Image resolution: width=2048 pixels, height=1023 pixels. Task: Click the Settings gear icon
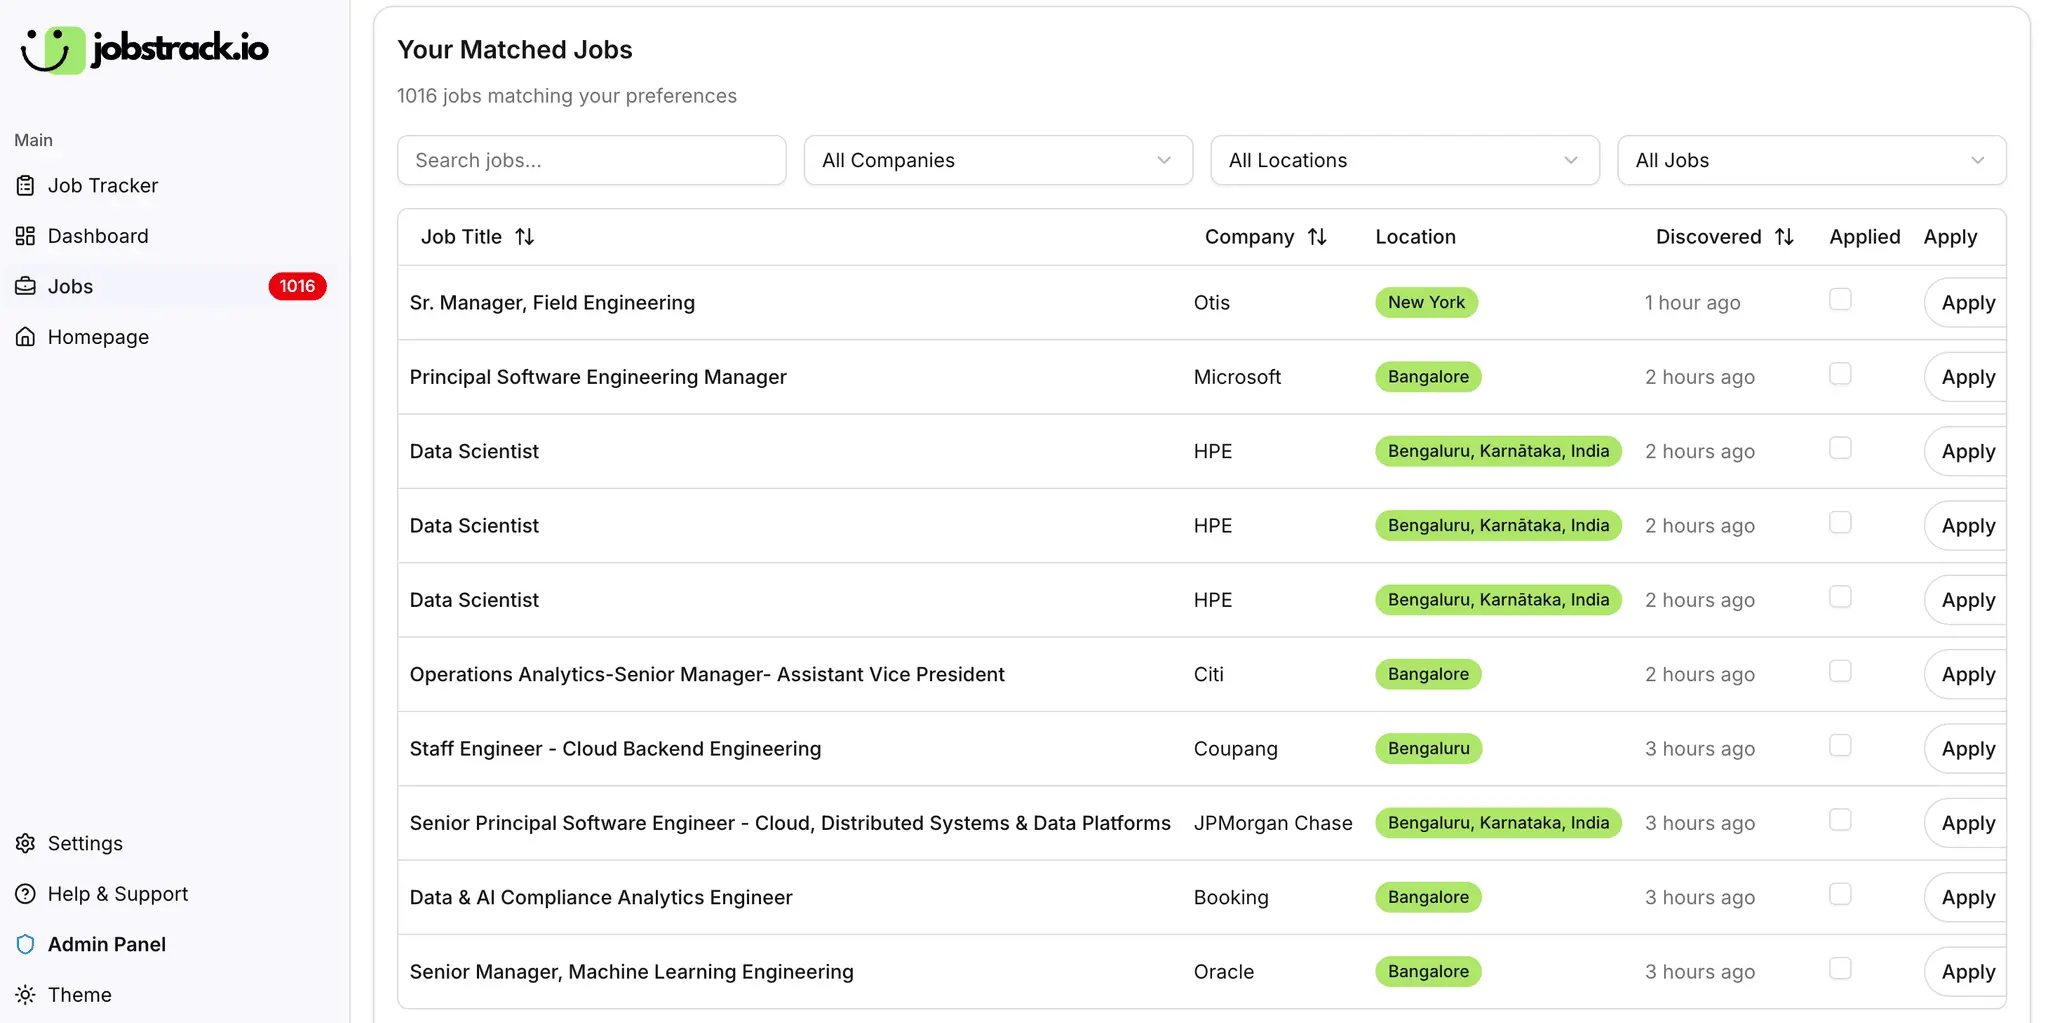coord(26,843)
